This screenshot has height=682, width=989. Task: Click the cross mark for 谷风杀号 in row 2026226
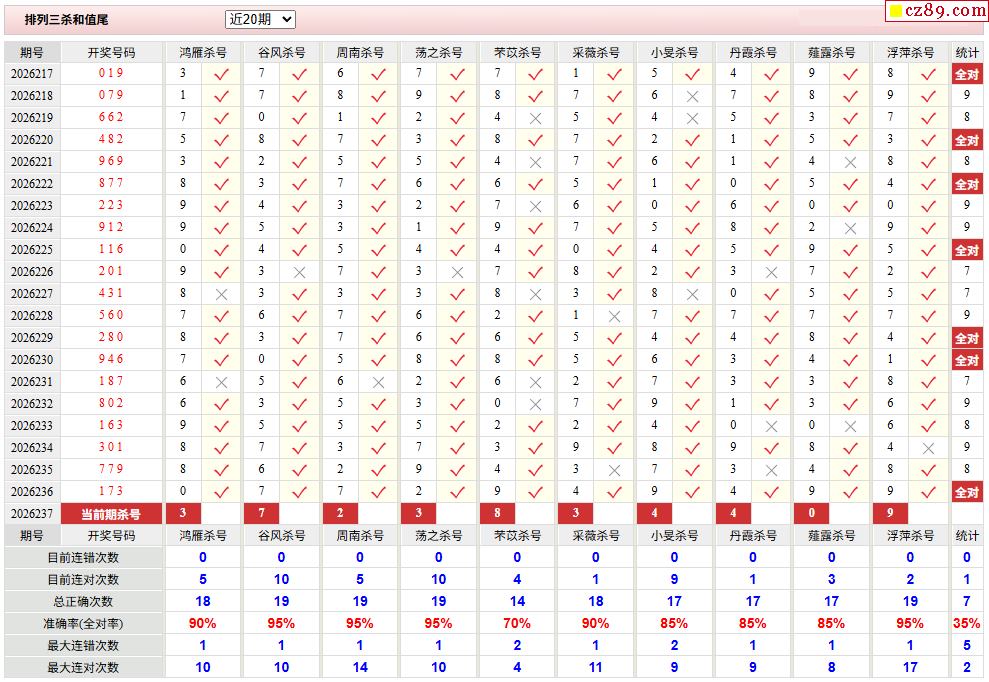click(300, 273)
